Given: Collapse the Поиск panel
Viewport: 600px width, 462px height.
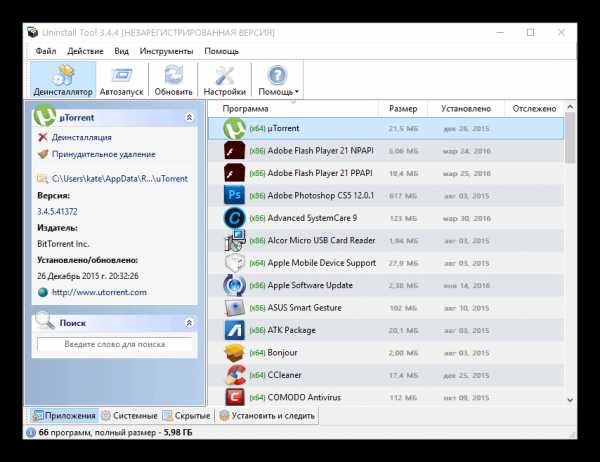Looking at the screenshot, I should click(189, 323).
